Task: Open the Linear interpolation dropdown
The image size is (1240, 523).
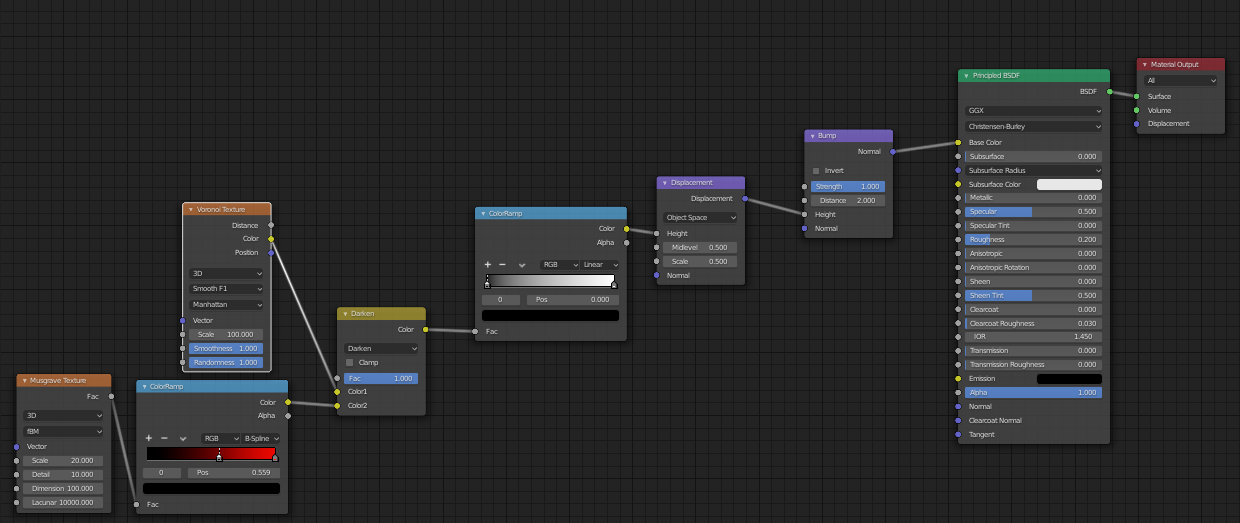Action: (x=600, y=265)
